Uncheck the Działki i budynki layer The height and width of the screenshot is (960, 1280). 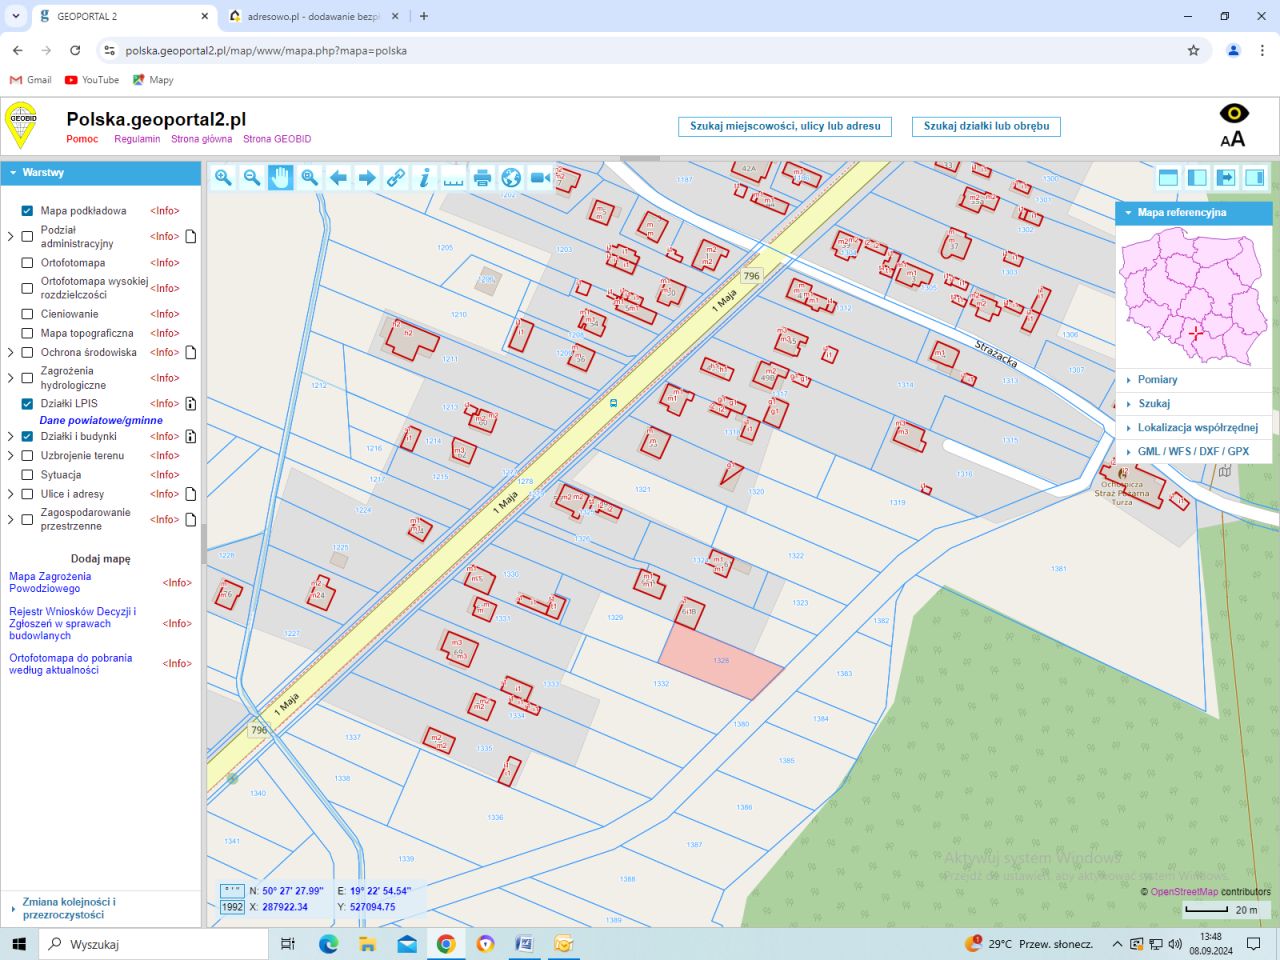point(27,436)
